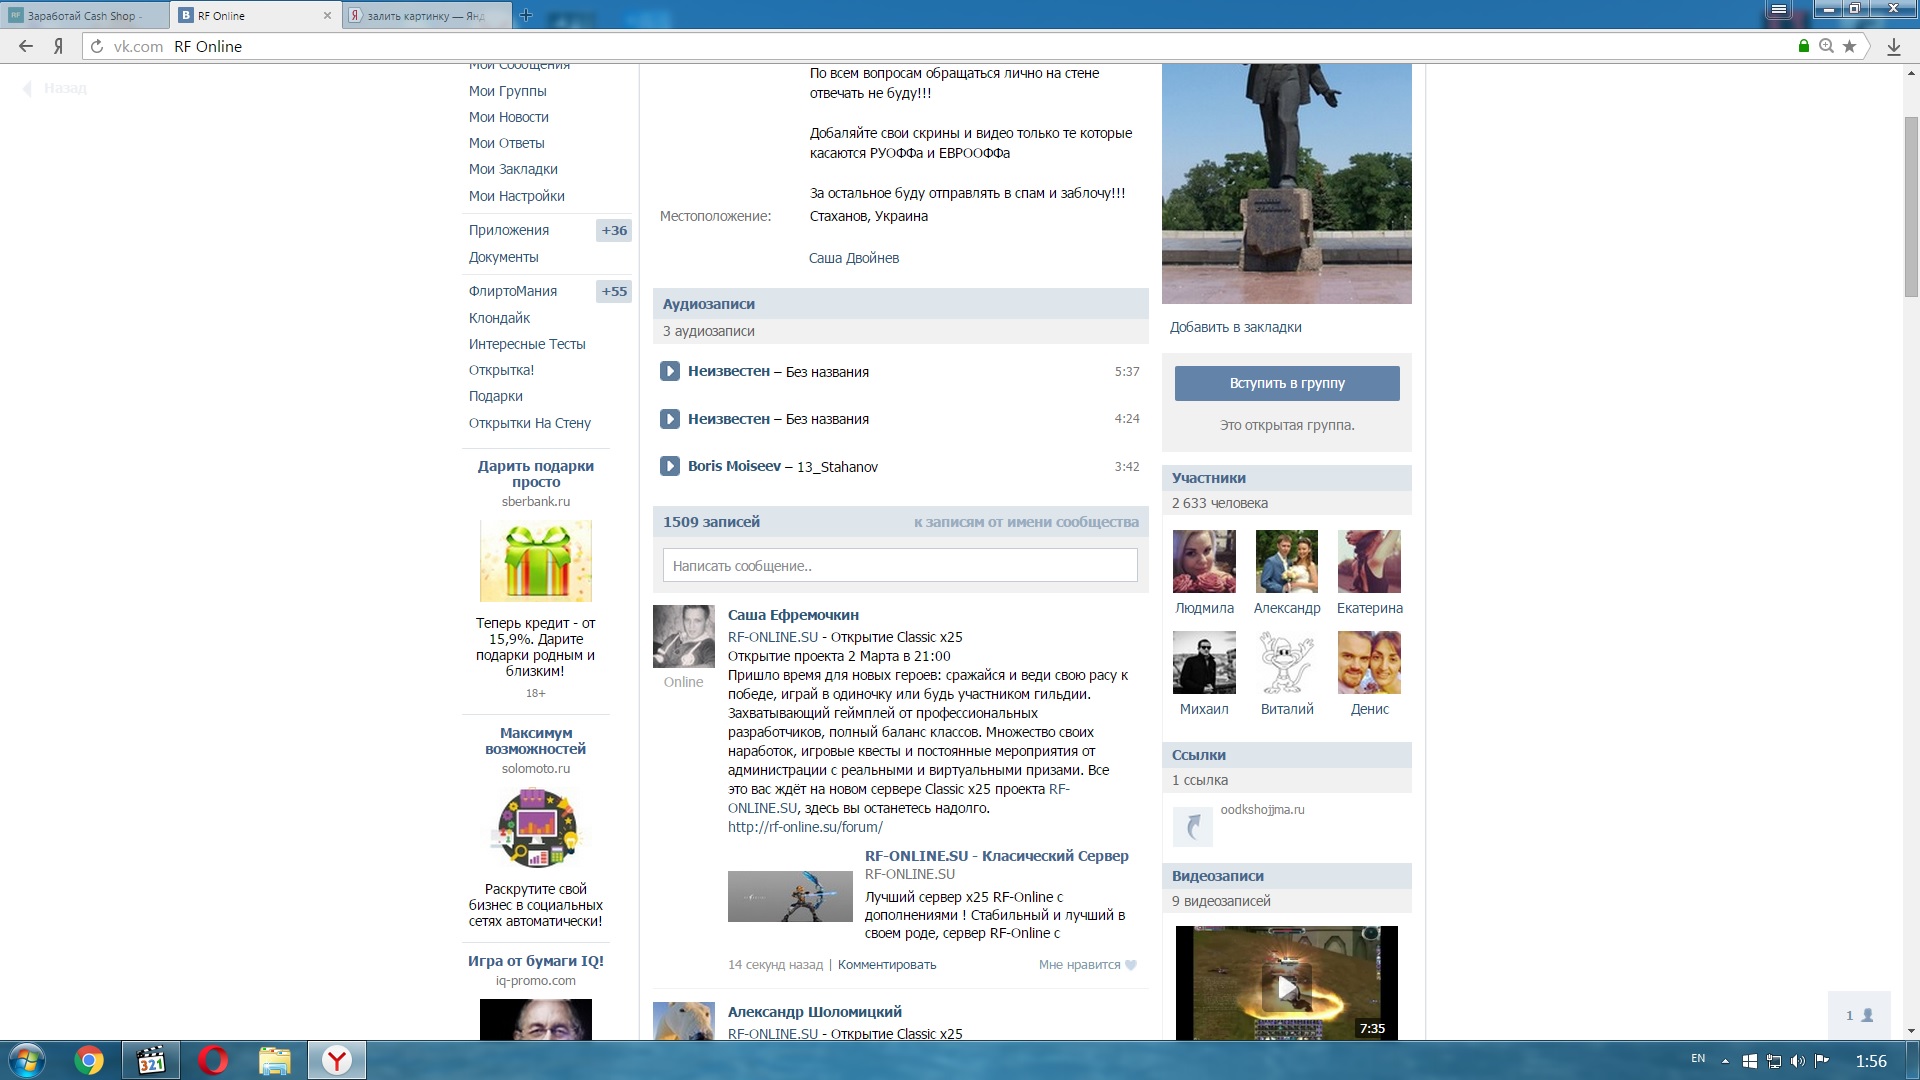The image size is (1920, 1080).
Task: Open browser menu hamburger icon
Action: [x=1778, y=9]
